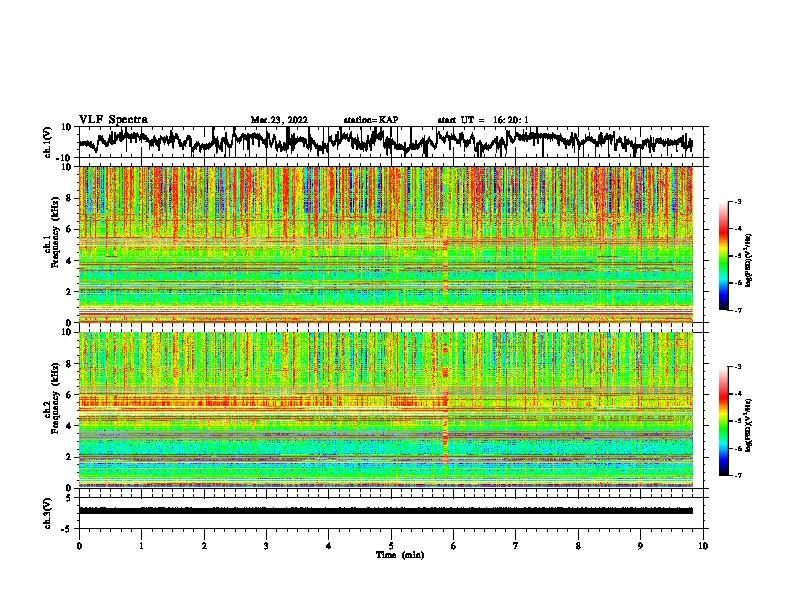The image size is (792, 612).
Task: Click the ch.1 color bar PSD unit label
Action: tap(748, 260)
